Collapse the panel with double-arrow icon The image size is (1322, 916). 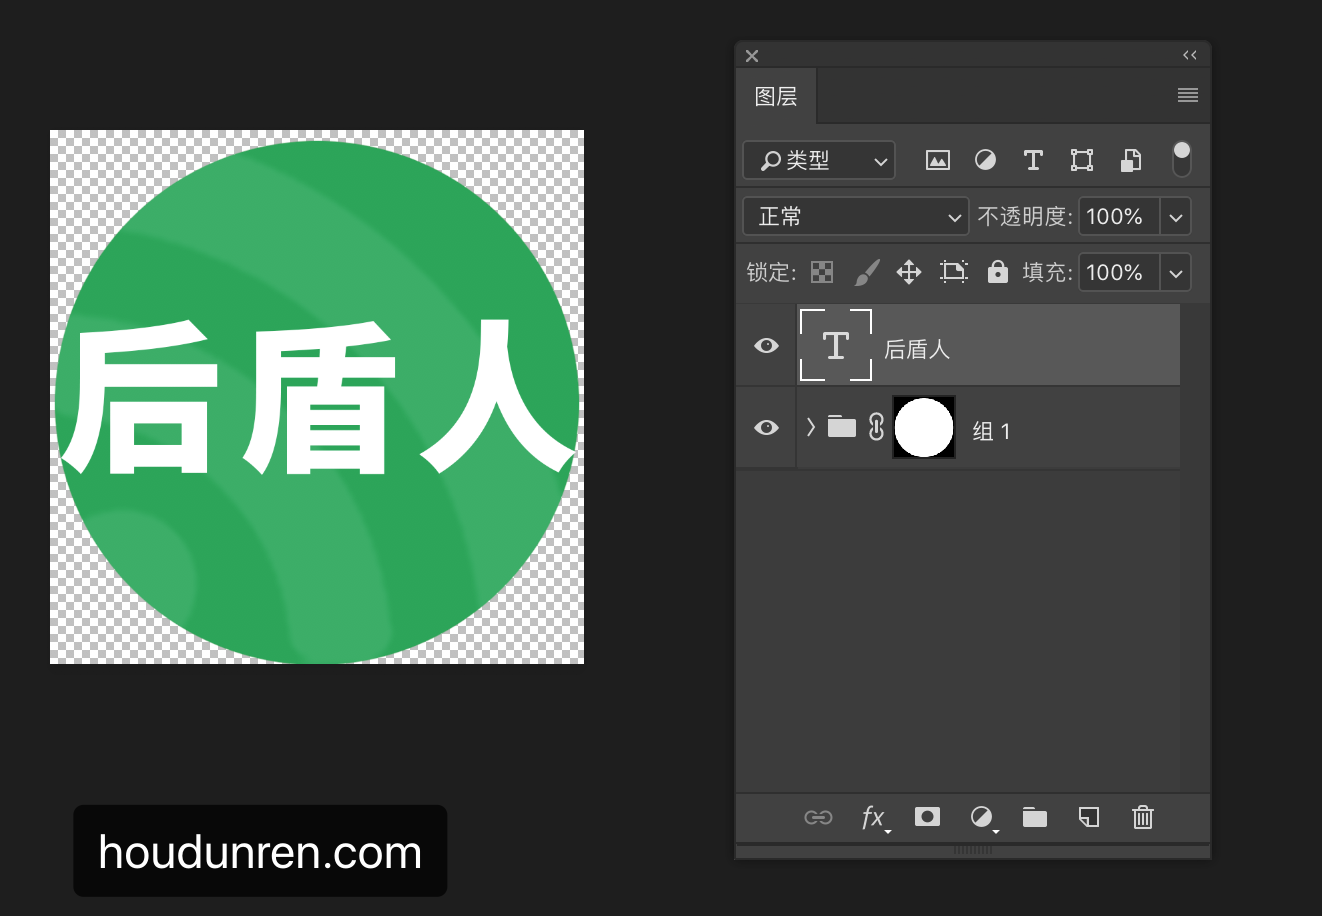pos(1189,55)
